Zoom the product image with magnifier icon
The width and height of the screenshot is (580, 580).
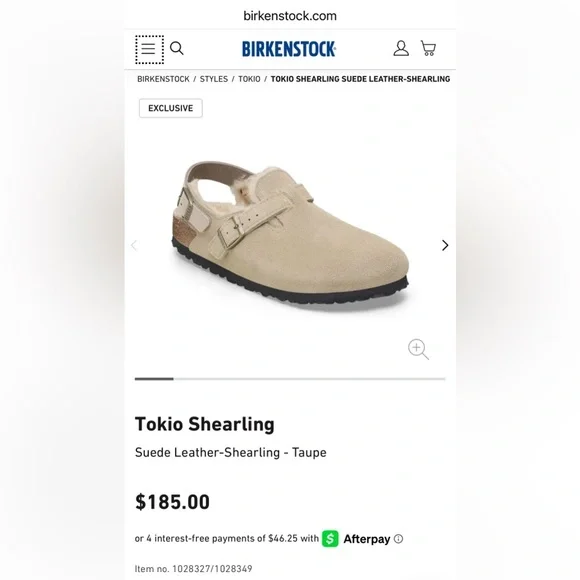(x=418, y=349)
